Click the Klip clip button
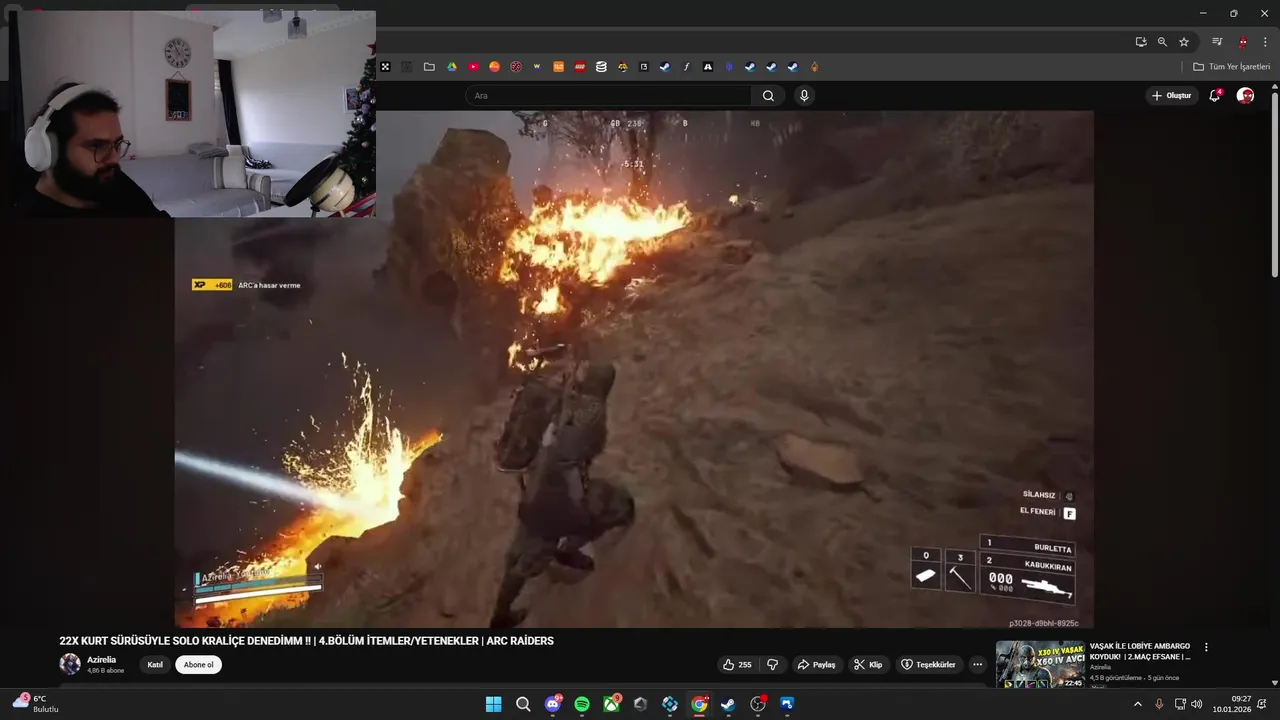1280x720 pixels. click(x=868, y=665)
